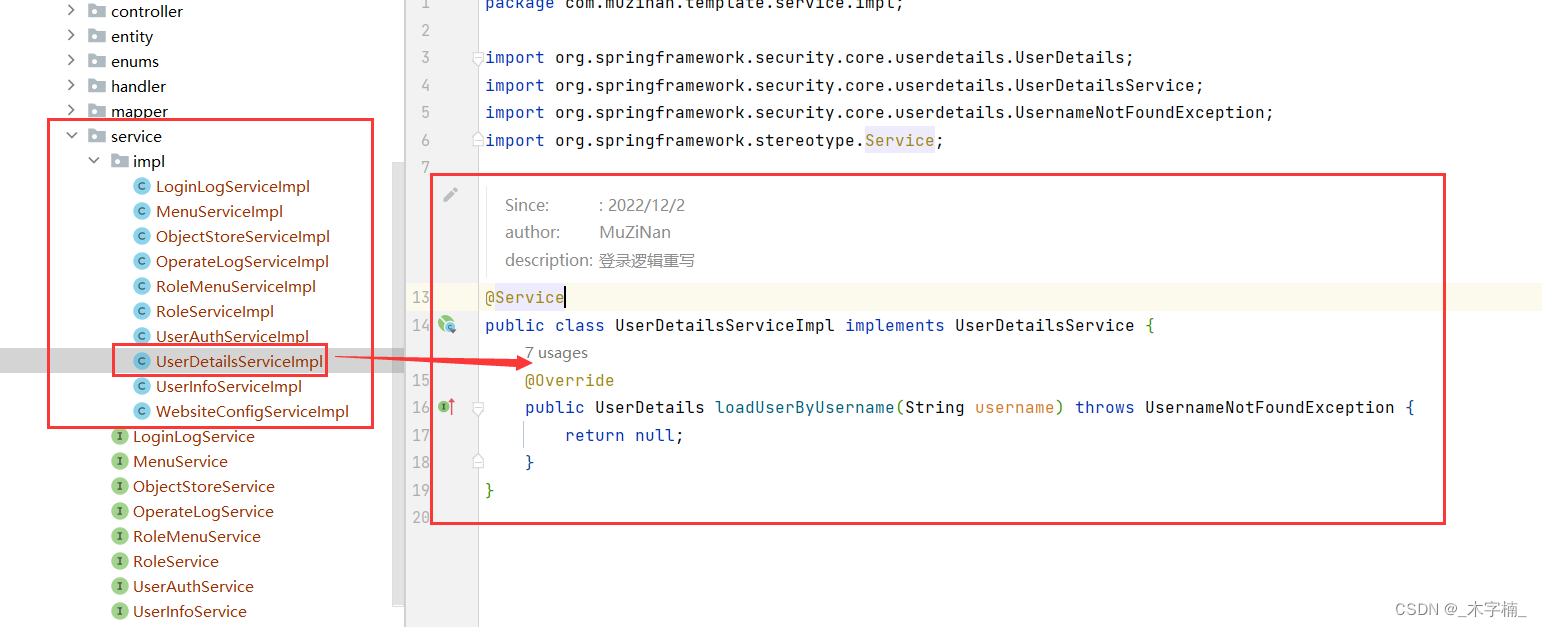This screenshot has width=1542, height=627.
Task: Select the entity folder icon
Action: (97, 36)
